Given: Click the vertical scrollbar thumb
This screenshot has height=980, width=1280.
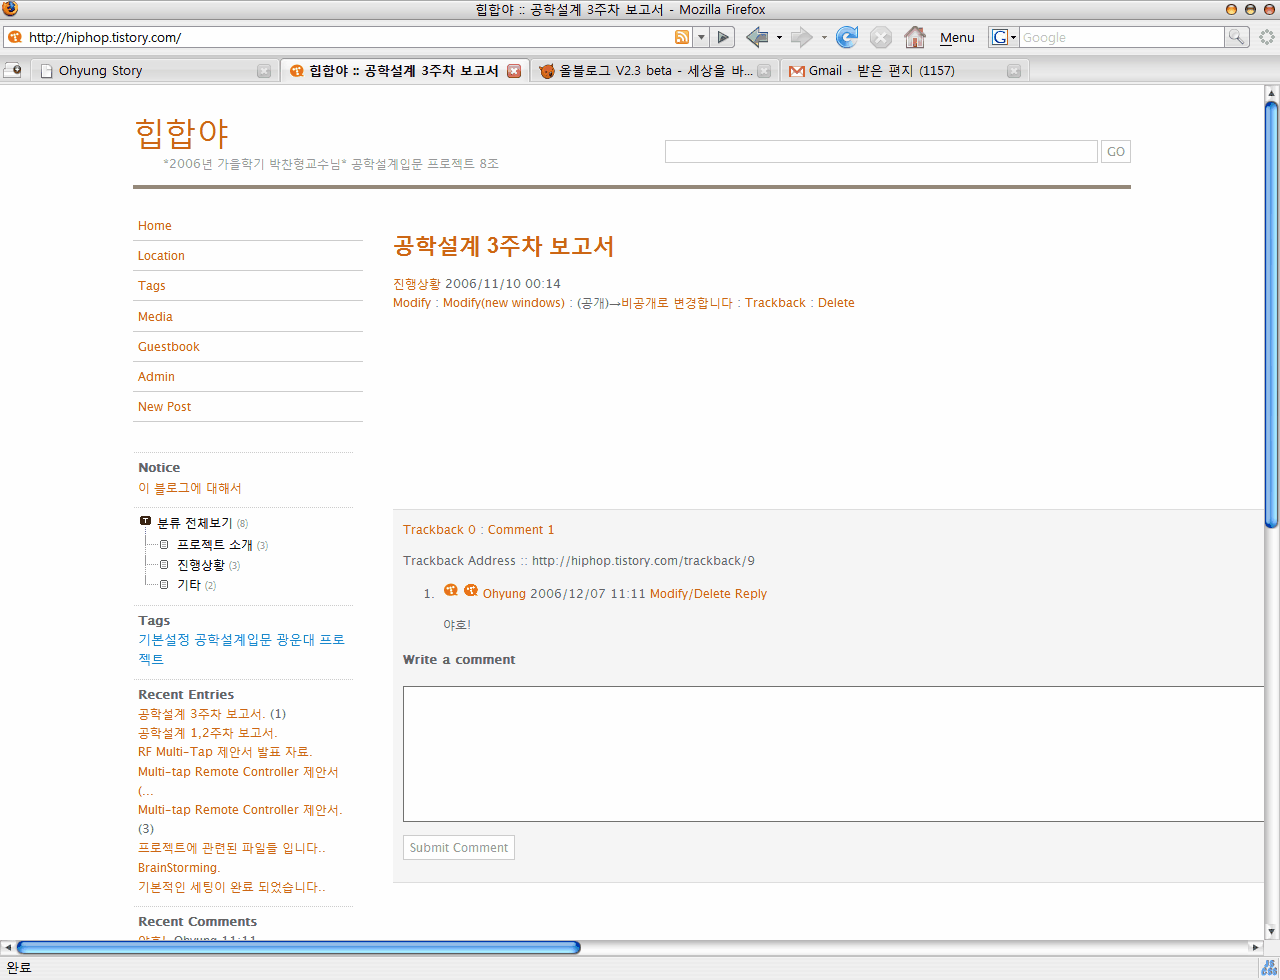Looking at the screenshot, I should 1271,313.
